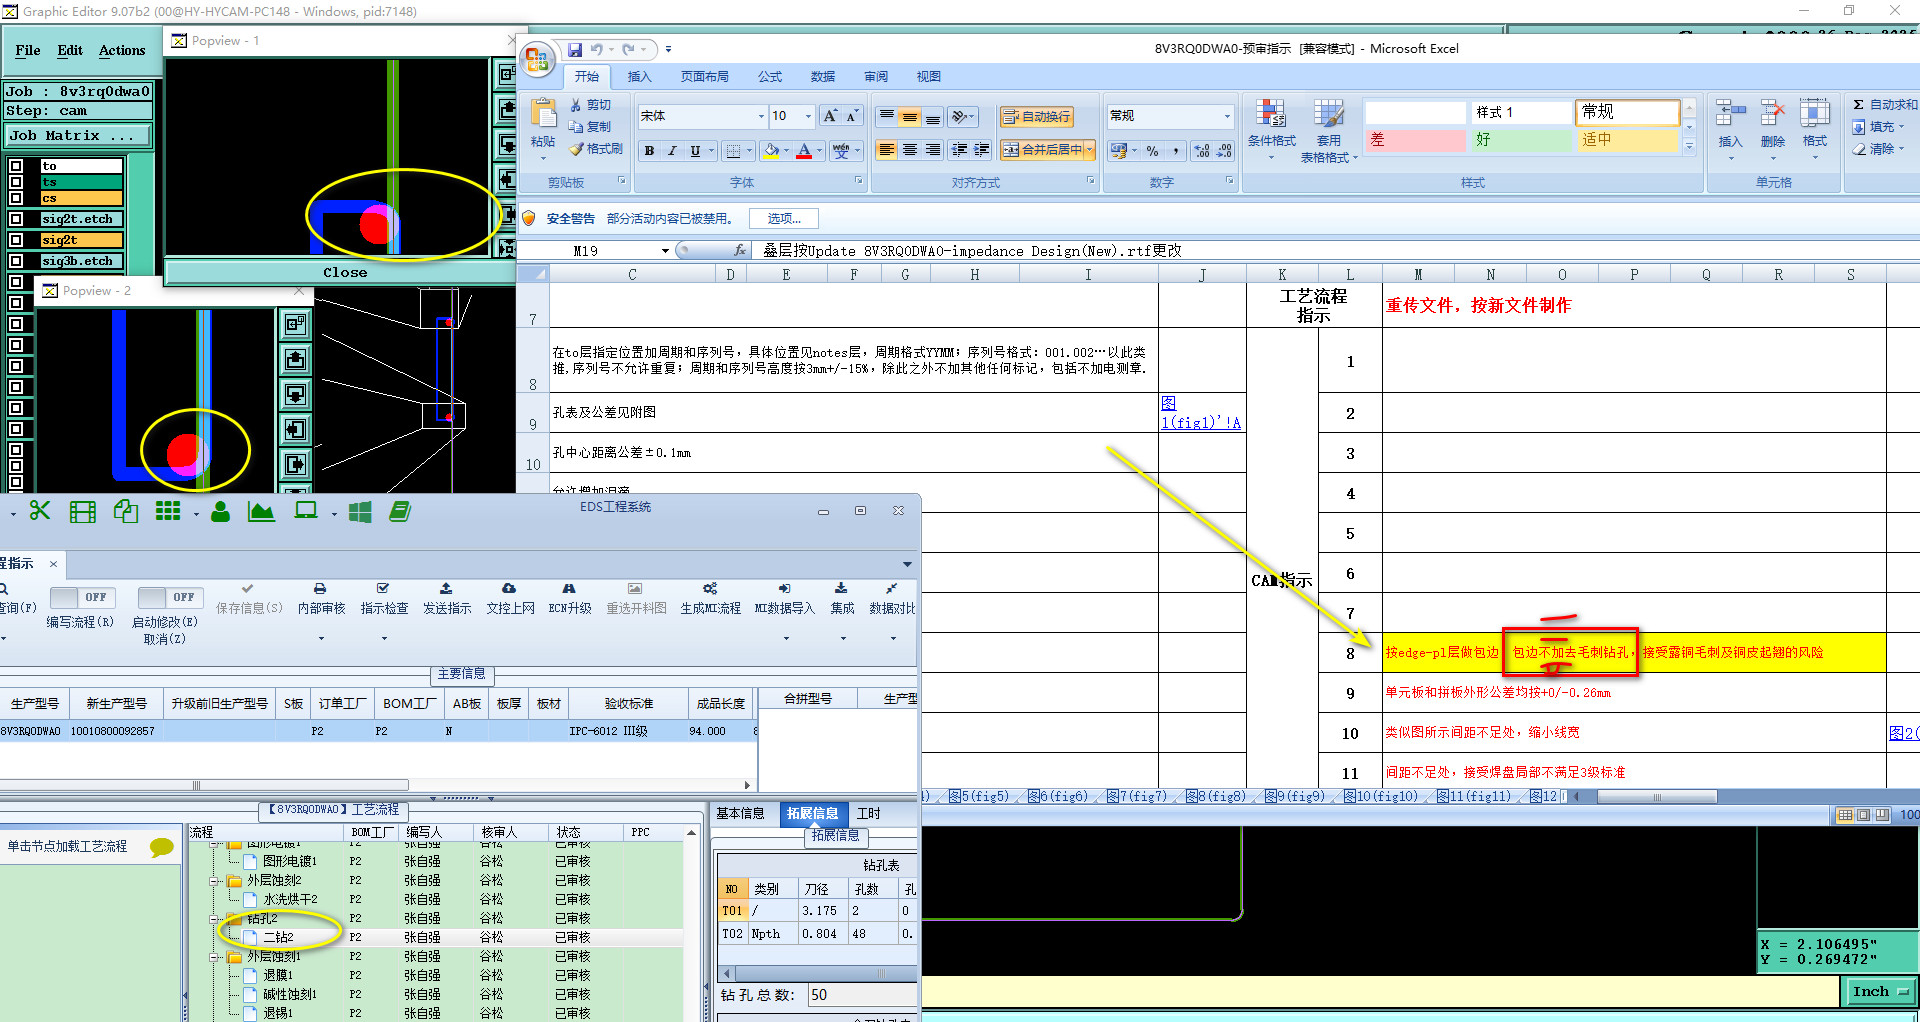Click the Italic icon in Excel ribbon
Image resolution: width=1920 pixels, height=1022 pixels.
click(x=672, y=150)
